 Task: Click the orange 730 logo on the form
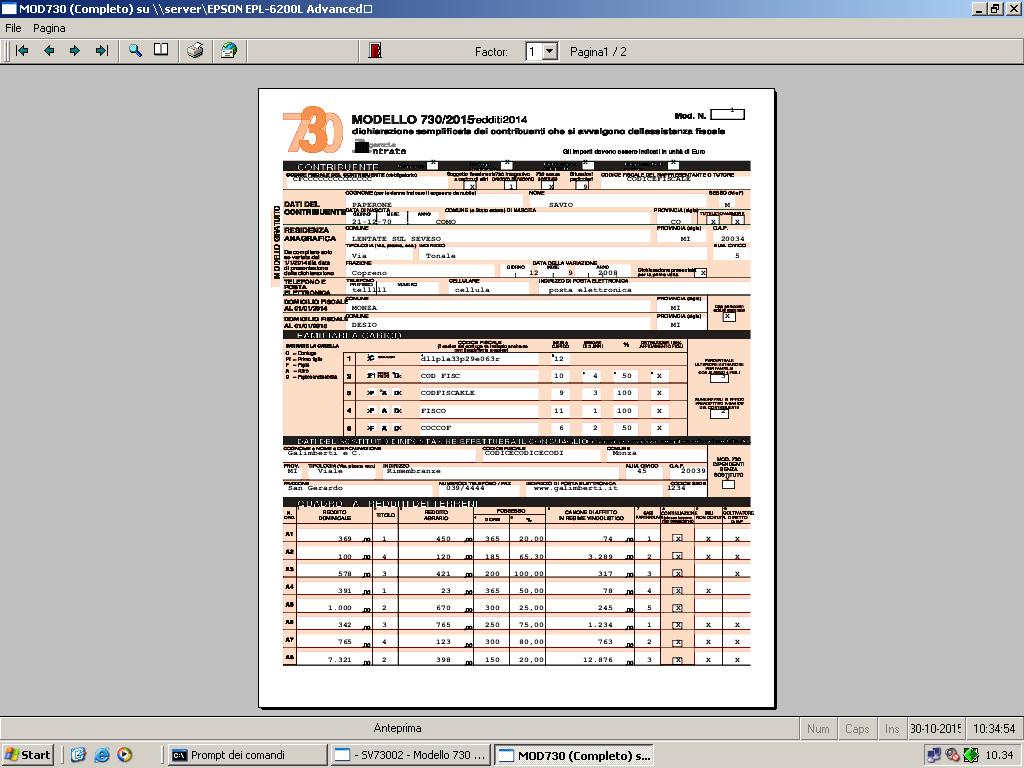click(x=313, y=129)
